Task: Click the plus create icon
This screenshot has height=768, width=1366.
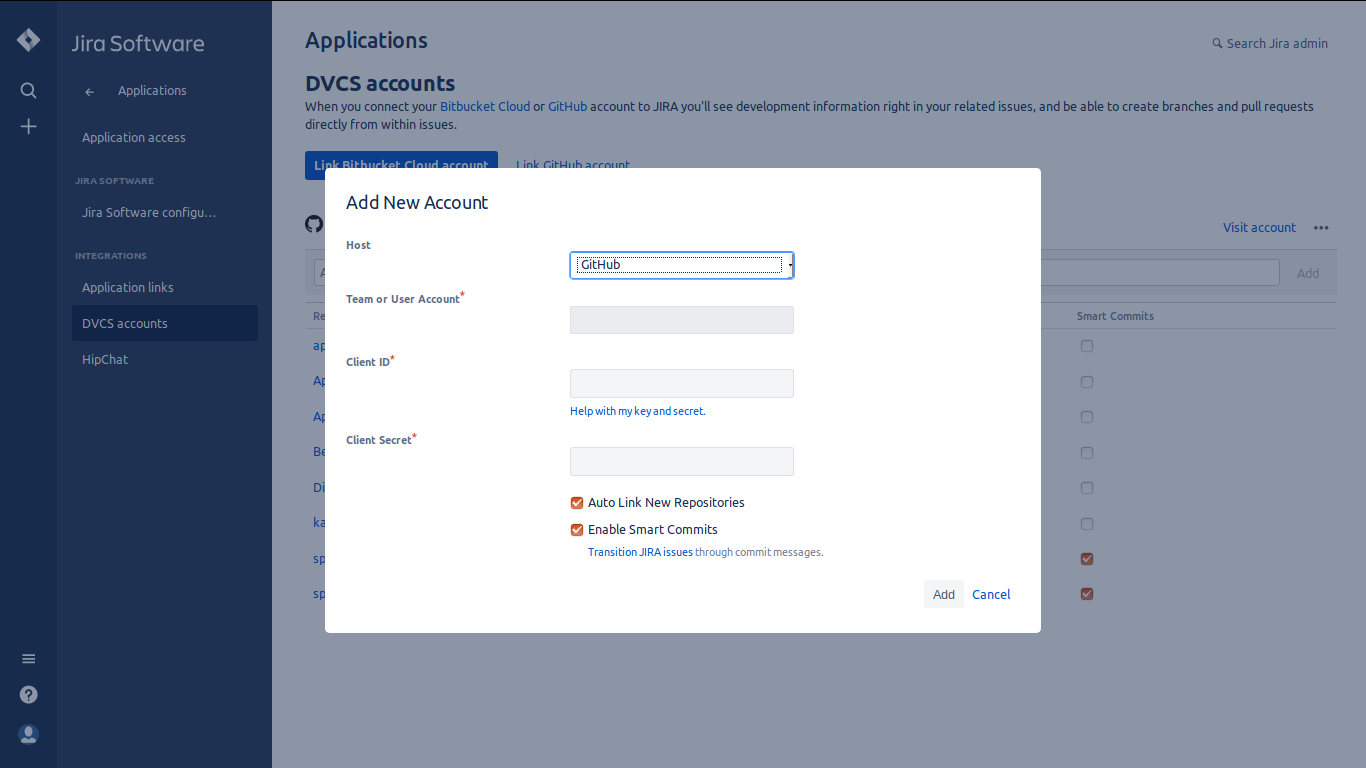Action: (28, 126)
